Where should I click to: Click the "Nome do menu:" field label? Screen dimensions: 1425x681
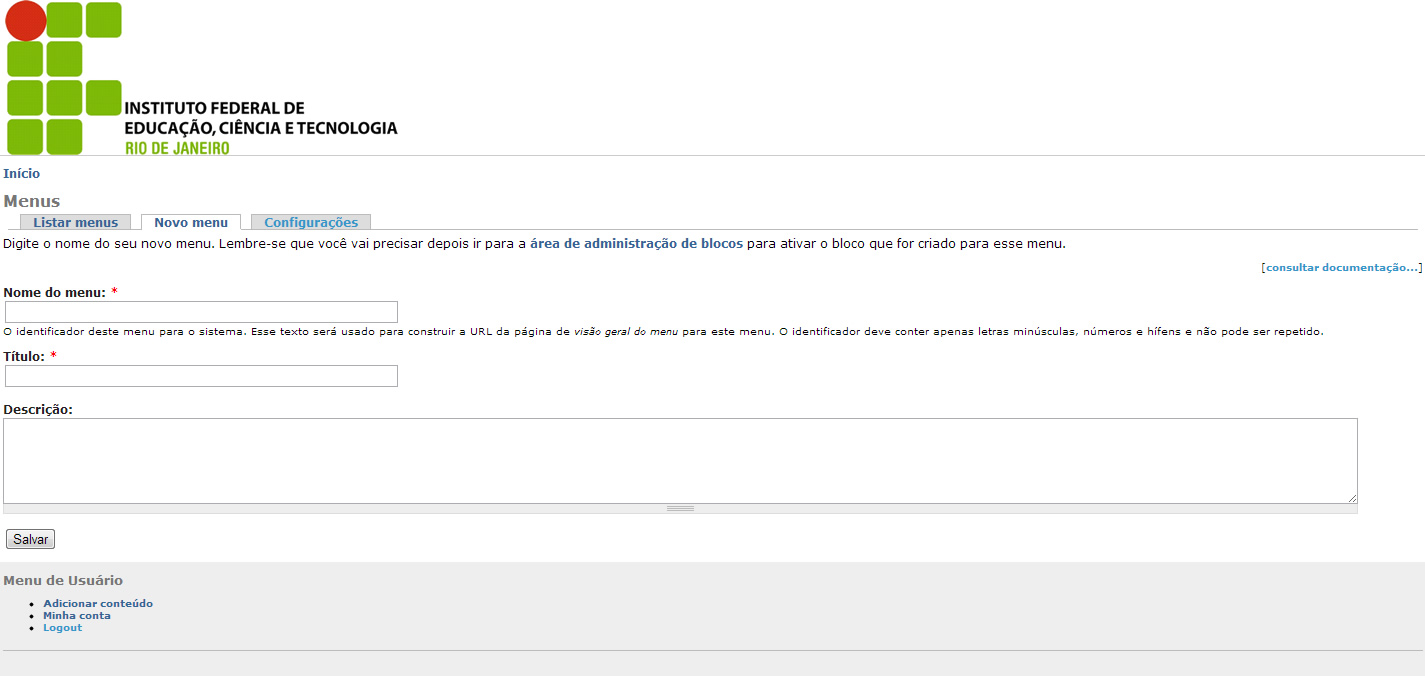[54, 293]
